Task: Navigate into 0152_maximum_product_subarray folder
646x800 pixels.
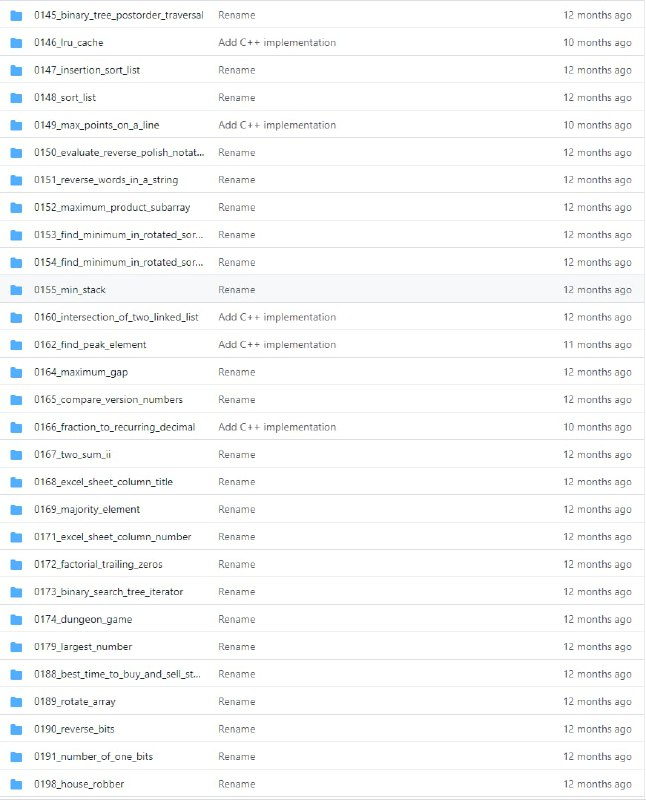Action: pyautogui.click(x=111, y=207)
